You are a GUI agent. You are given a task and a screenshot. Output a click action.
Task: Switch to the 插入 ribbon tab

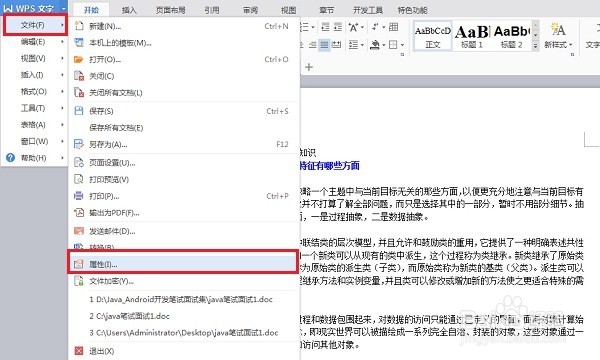(x=129, y=10)
